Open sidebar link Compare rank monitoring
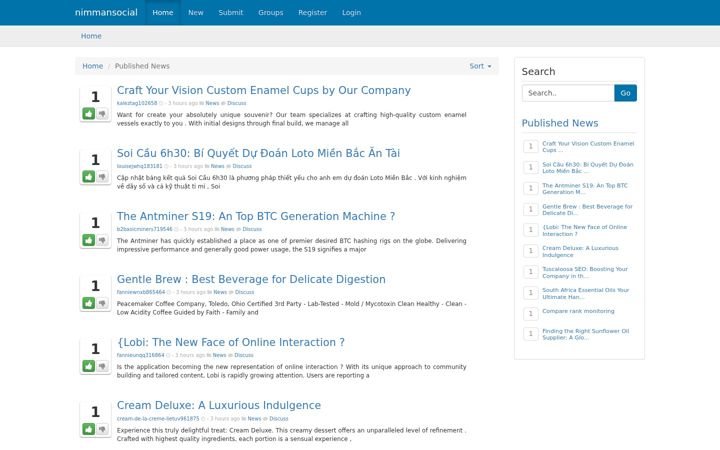Viewport: 720px width, 450px height. click(x=578, y=311)
